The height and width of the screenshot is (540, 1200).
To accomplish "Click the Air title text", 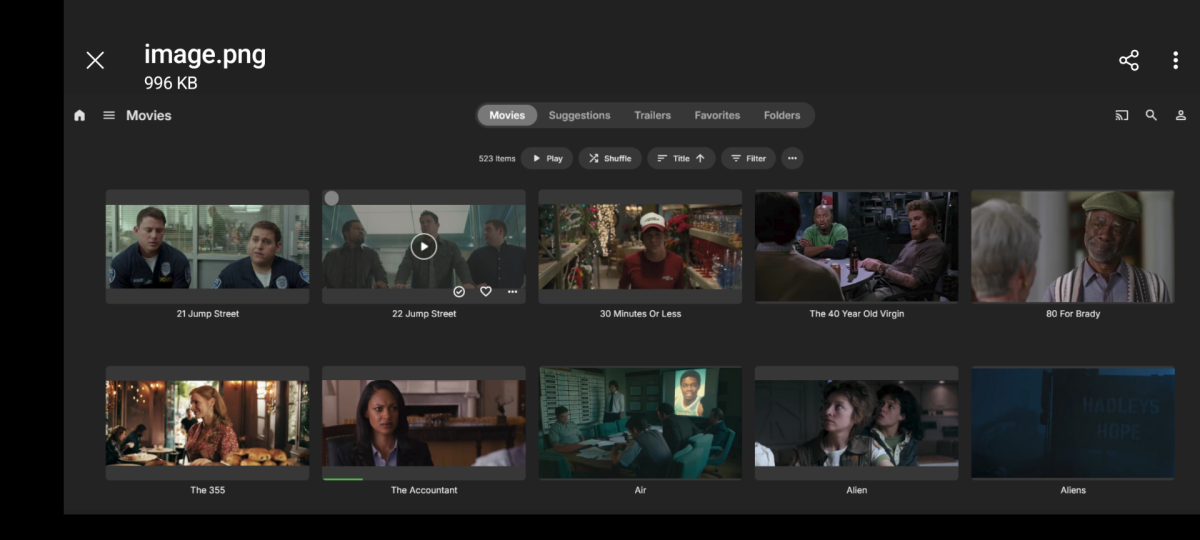I will (640, 490).
